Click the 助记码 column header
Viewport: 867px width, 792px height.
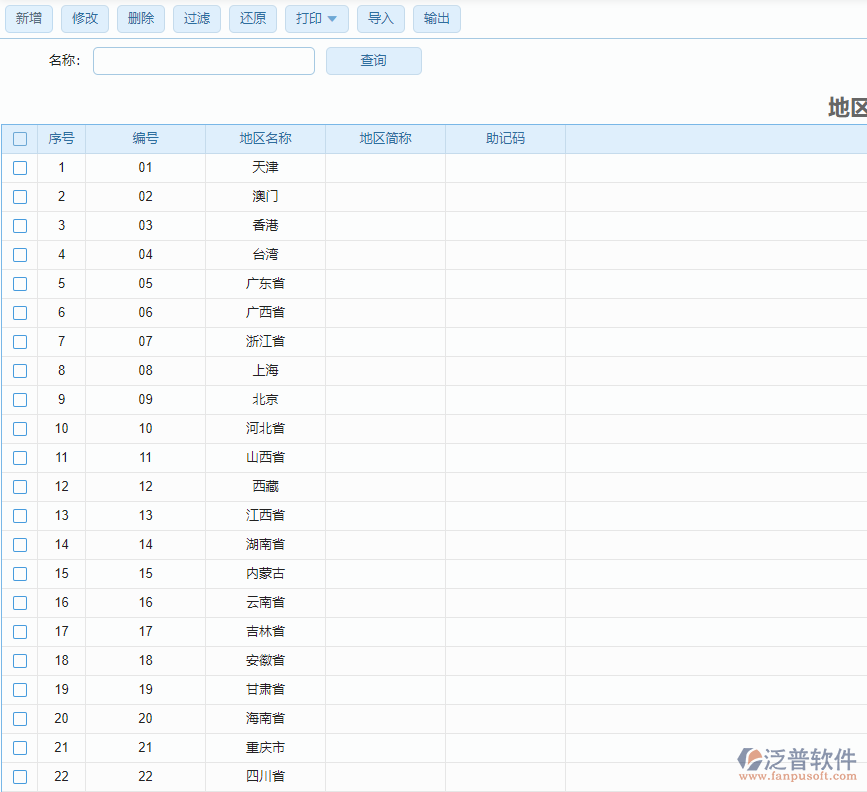[505, 139]
